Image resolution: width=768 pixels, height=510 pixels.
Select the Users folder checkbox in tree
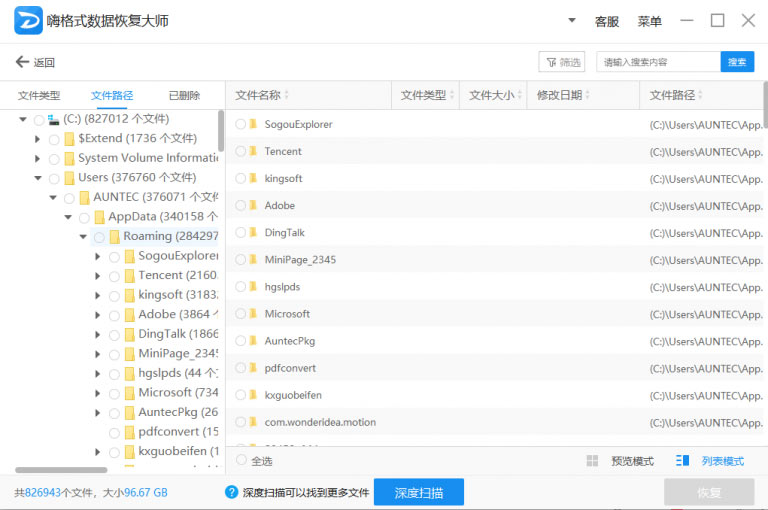point(54,178)
